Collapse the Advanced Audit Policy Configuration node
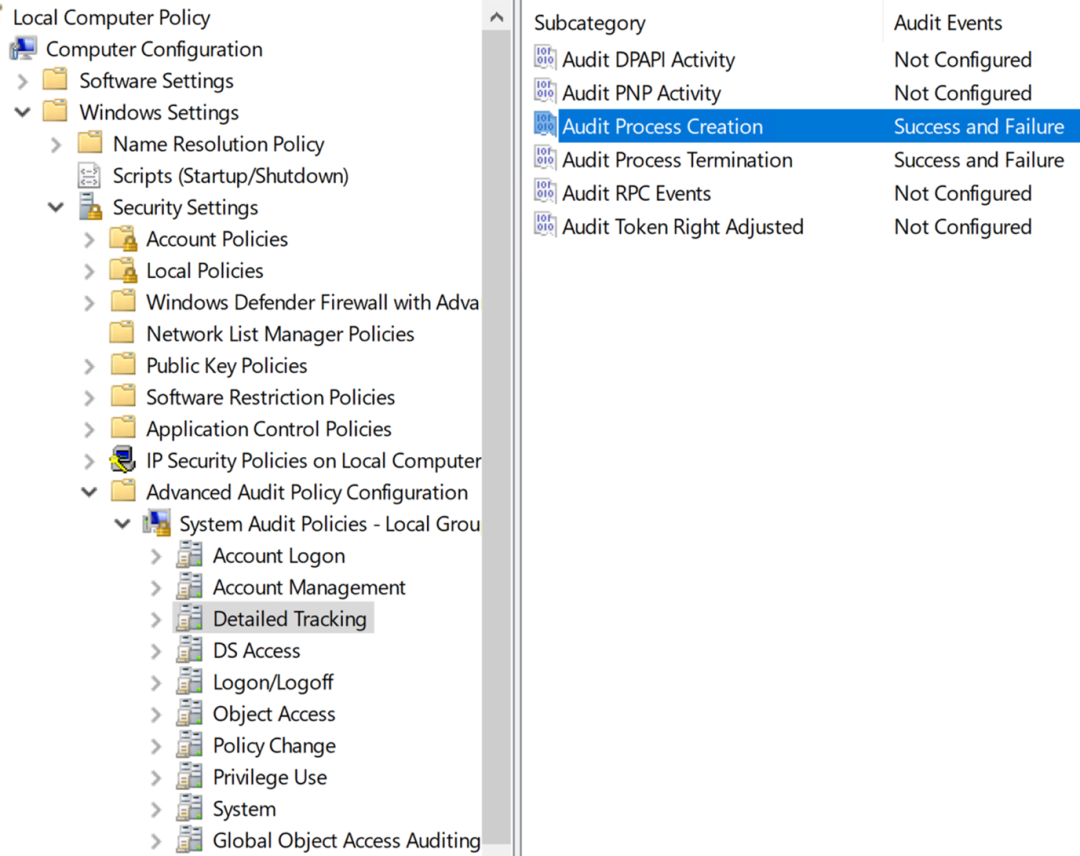 (90, 492)
